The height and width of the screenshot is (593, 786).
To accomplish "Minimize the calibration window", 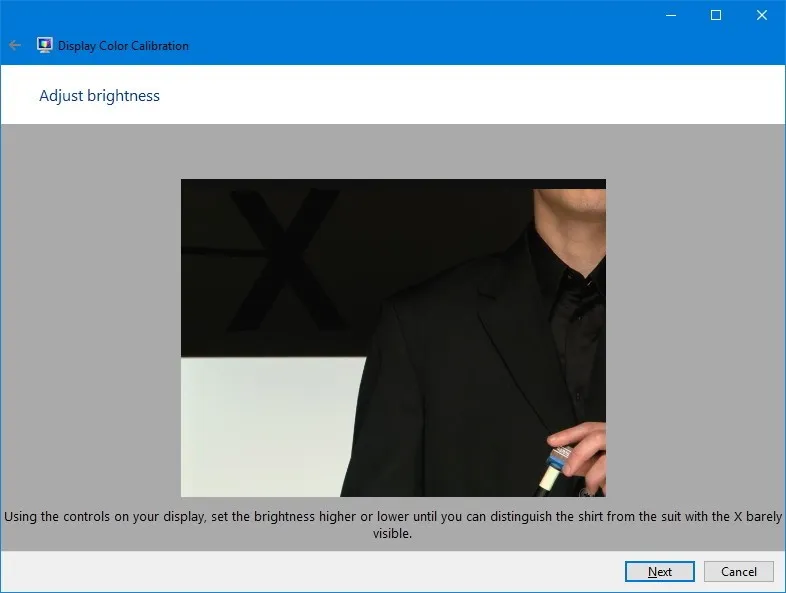I will 670,15.
